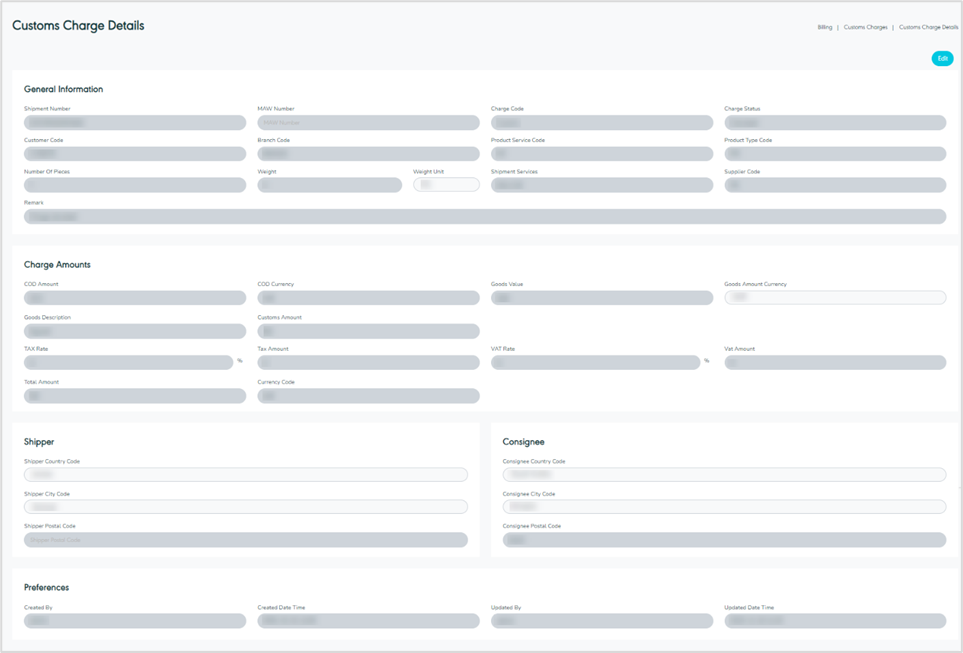963x653 pixels.
Task: Go to Customs Charges breadcrumb
Action: click(865, 27)
